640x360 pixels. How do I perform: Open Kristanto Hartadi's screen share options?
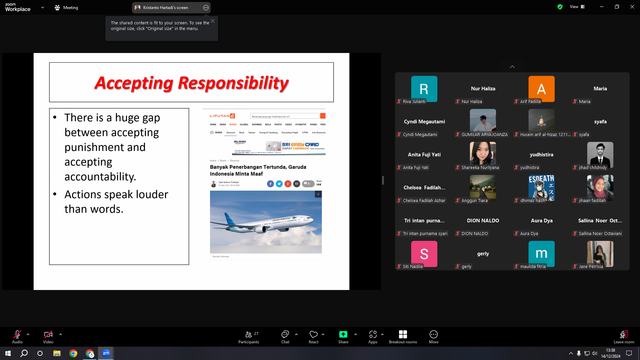[x=206, y=7]
